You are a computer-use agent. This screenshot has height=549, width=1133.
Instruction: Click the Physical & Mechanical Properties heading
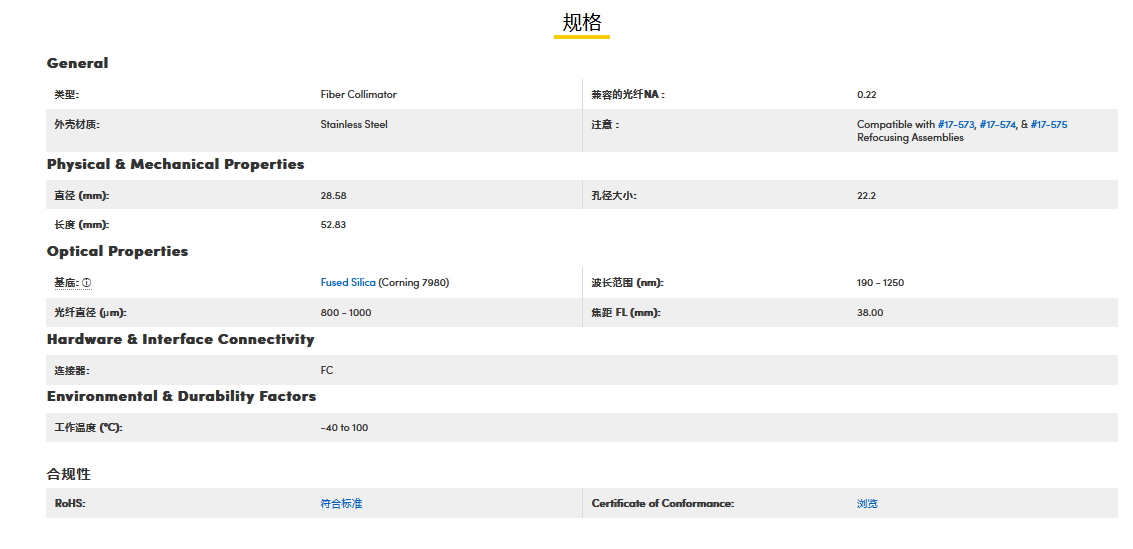click(175, 164)
